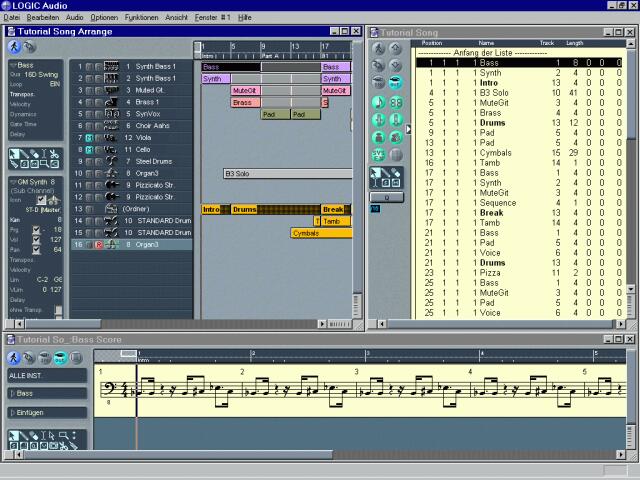640x480 pixels.
Task: Select the magnifier tool in Arrange toolbox
Action: (44, 164)
